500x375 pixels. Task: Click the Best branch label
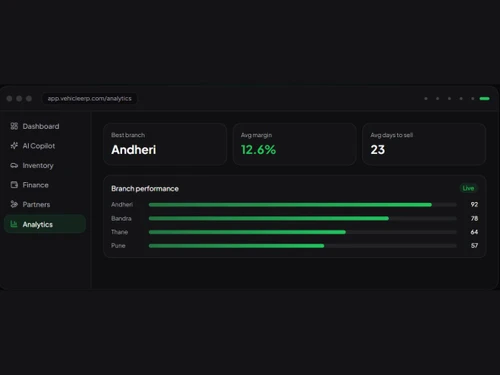[x=128, y=135]
